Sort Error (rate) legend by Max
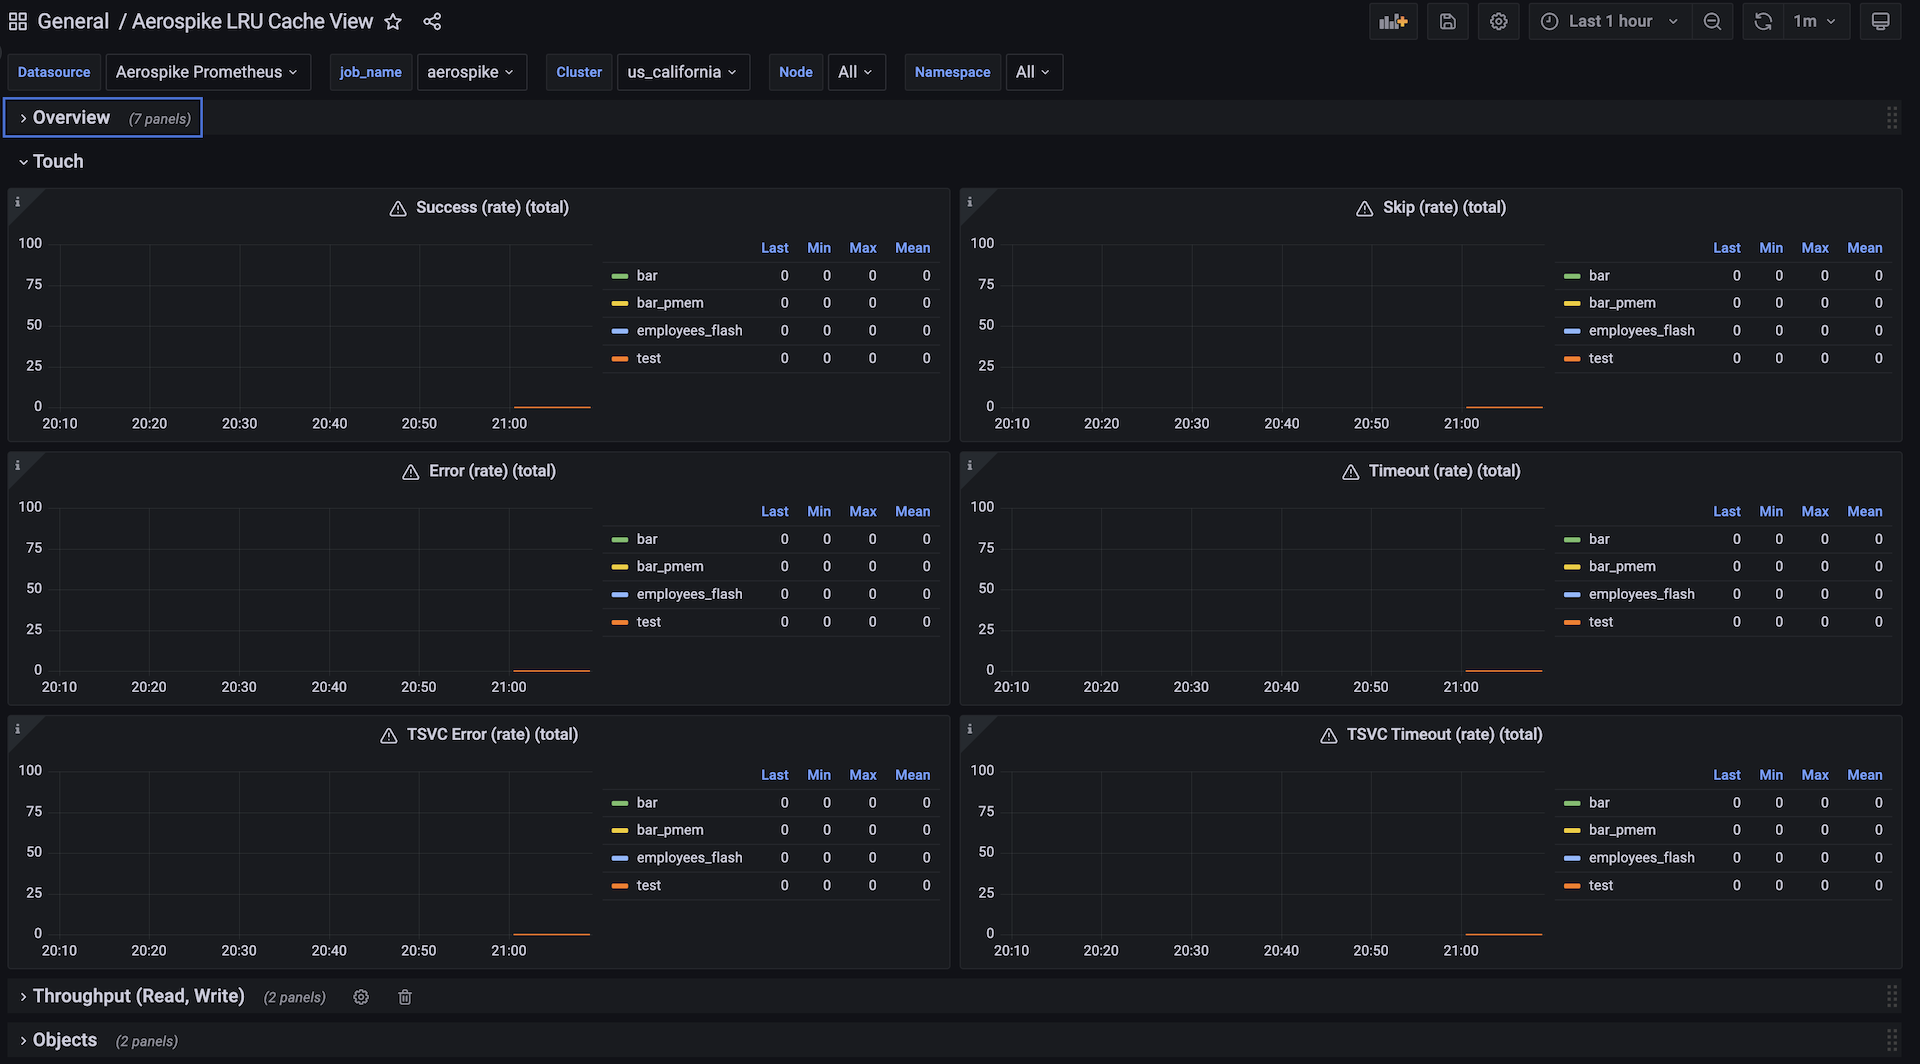The image size is (1920, 1064). (863, 512)
